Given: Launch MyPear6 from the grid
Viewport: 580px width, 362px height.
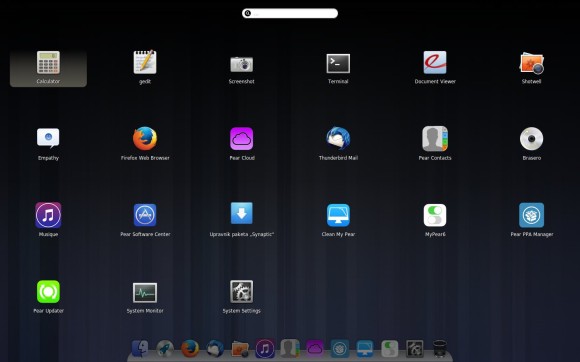Looking at the screenshot, I should (435, 215).
